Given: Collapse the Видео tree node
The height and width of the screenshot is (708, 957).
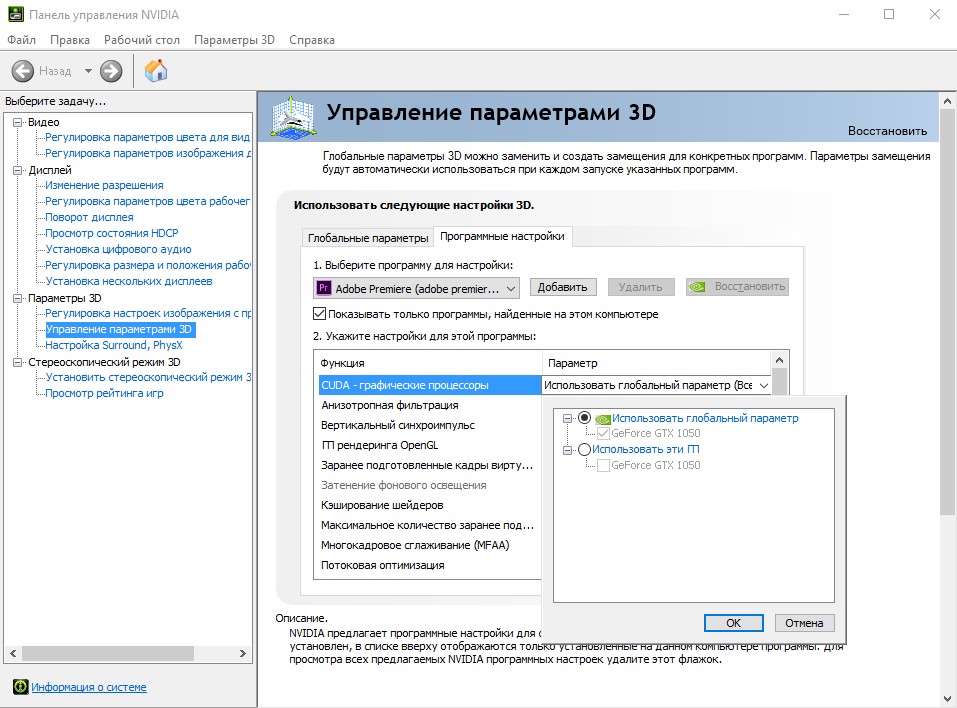Looking at the screenshot, I should [17, 122].
